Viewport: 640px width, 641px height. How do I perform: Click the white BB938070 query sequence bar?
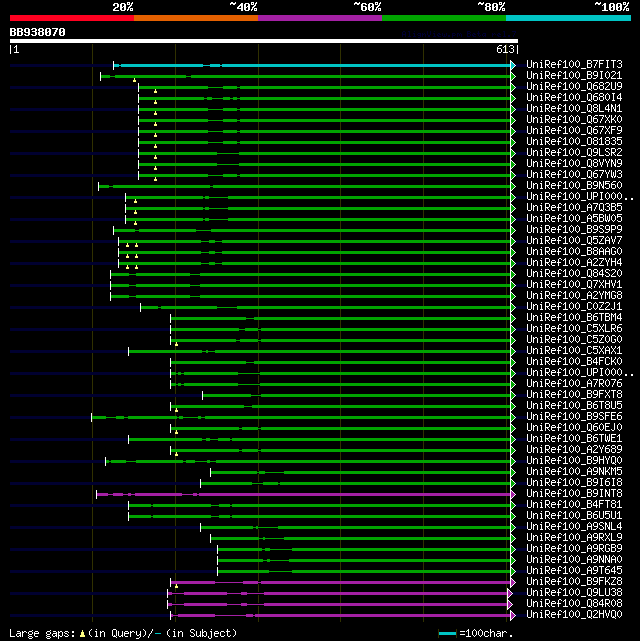click(264, 41)
